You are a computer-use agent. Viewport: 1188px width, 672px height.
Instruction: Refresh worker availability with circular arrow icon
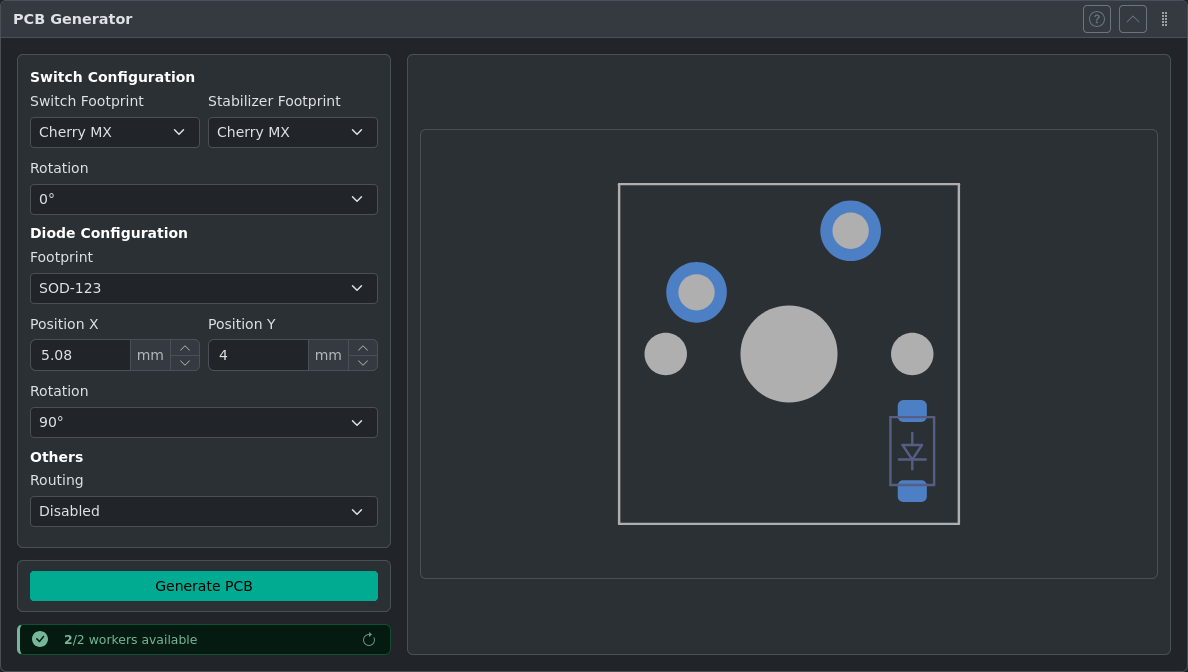(x=369, y=639)
